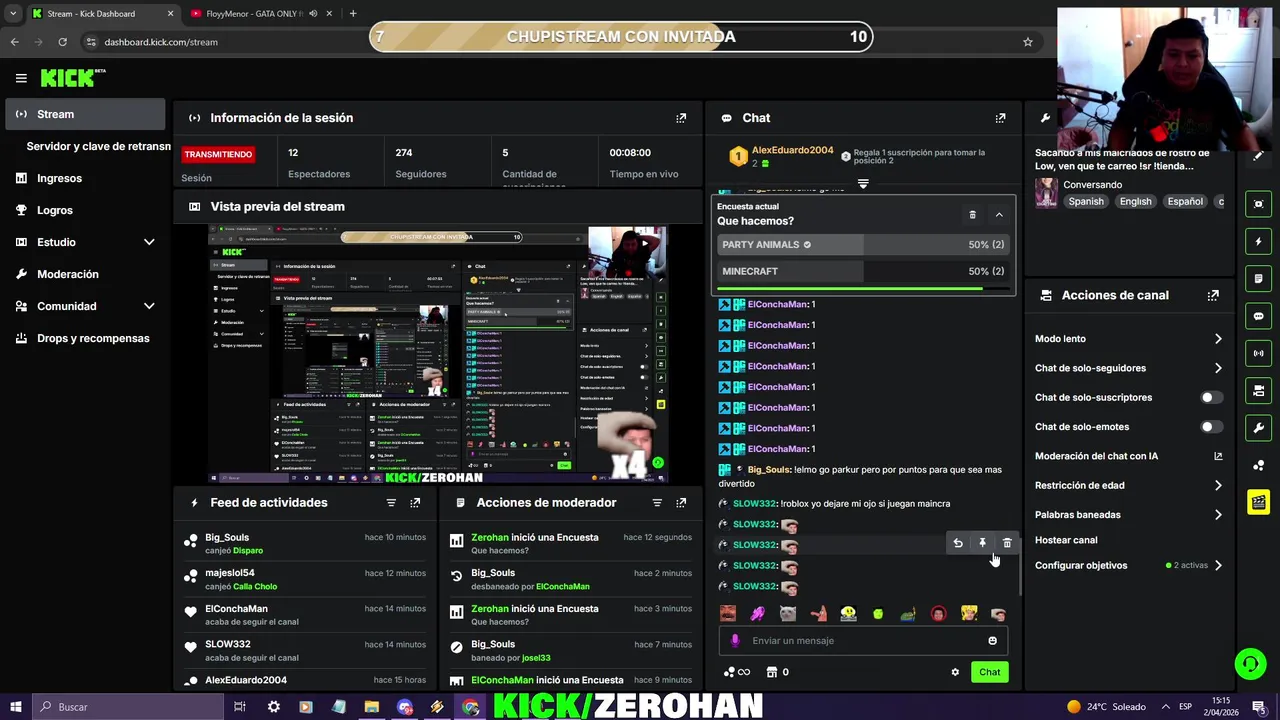Image resolution: width=1280 pixels, height=720 pixels.
Task: Toggle Chat de solo-suscriptores switch
Action: pyautogui.click(x=1211, y=397)
